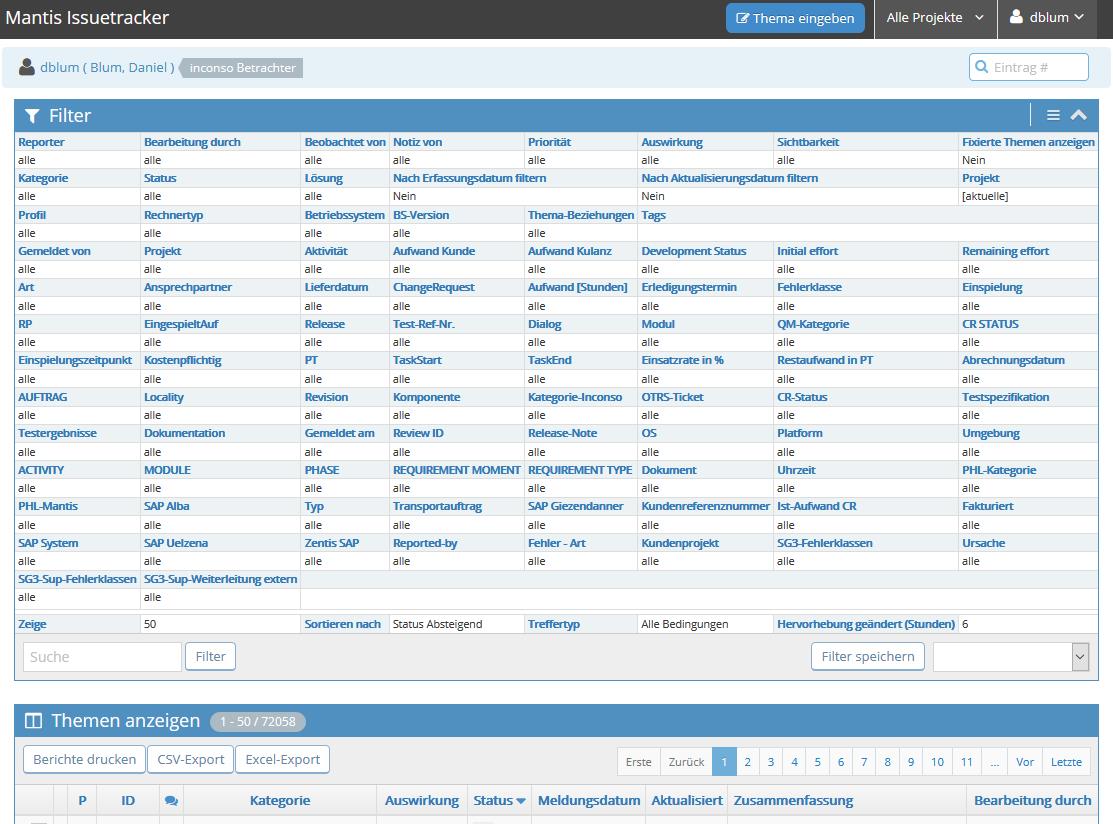
Task: Collapse the Filter panel with the chevron
Action: [x=1079, y=116]
